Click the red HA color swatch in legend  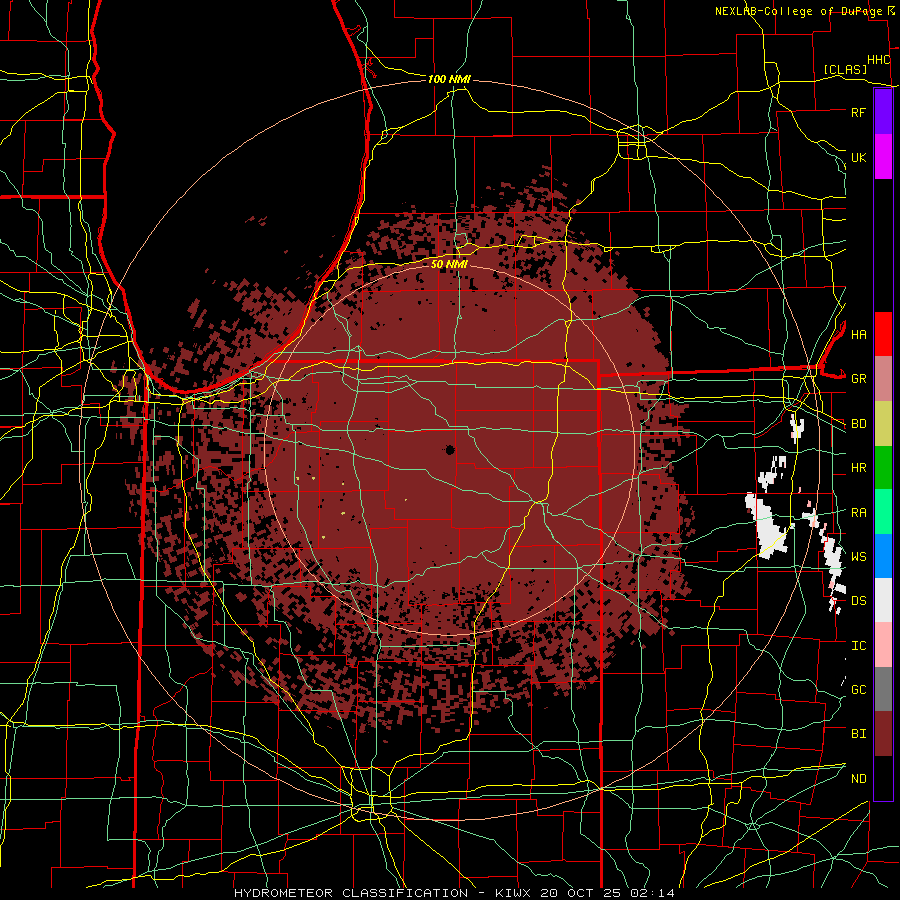tap(883, 334)
